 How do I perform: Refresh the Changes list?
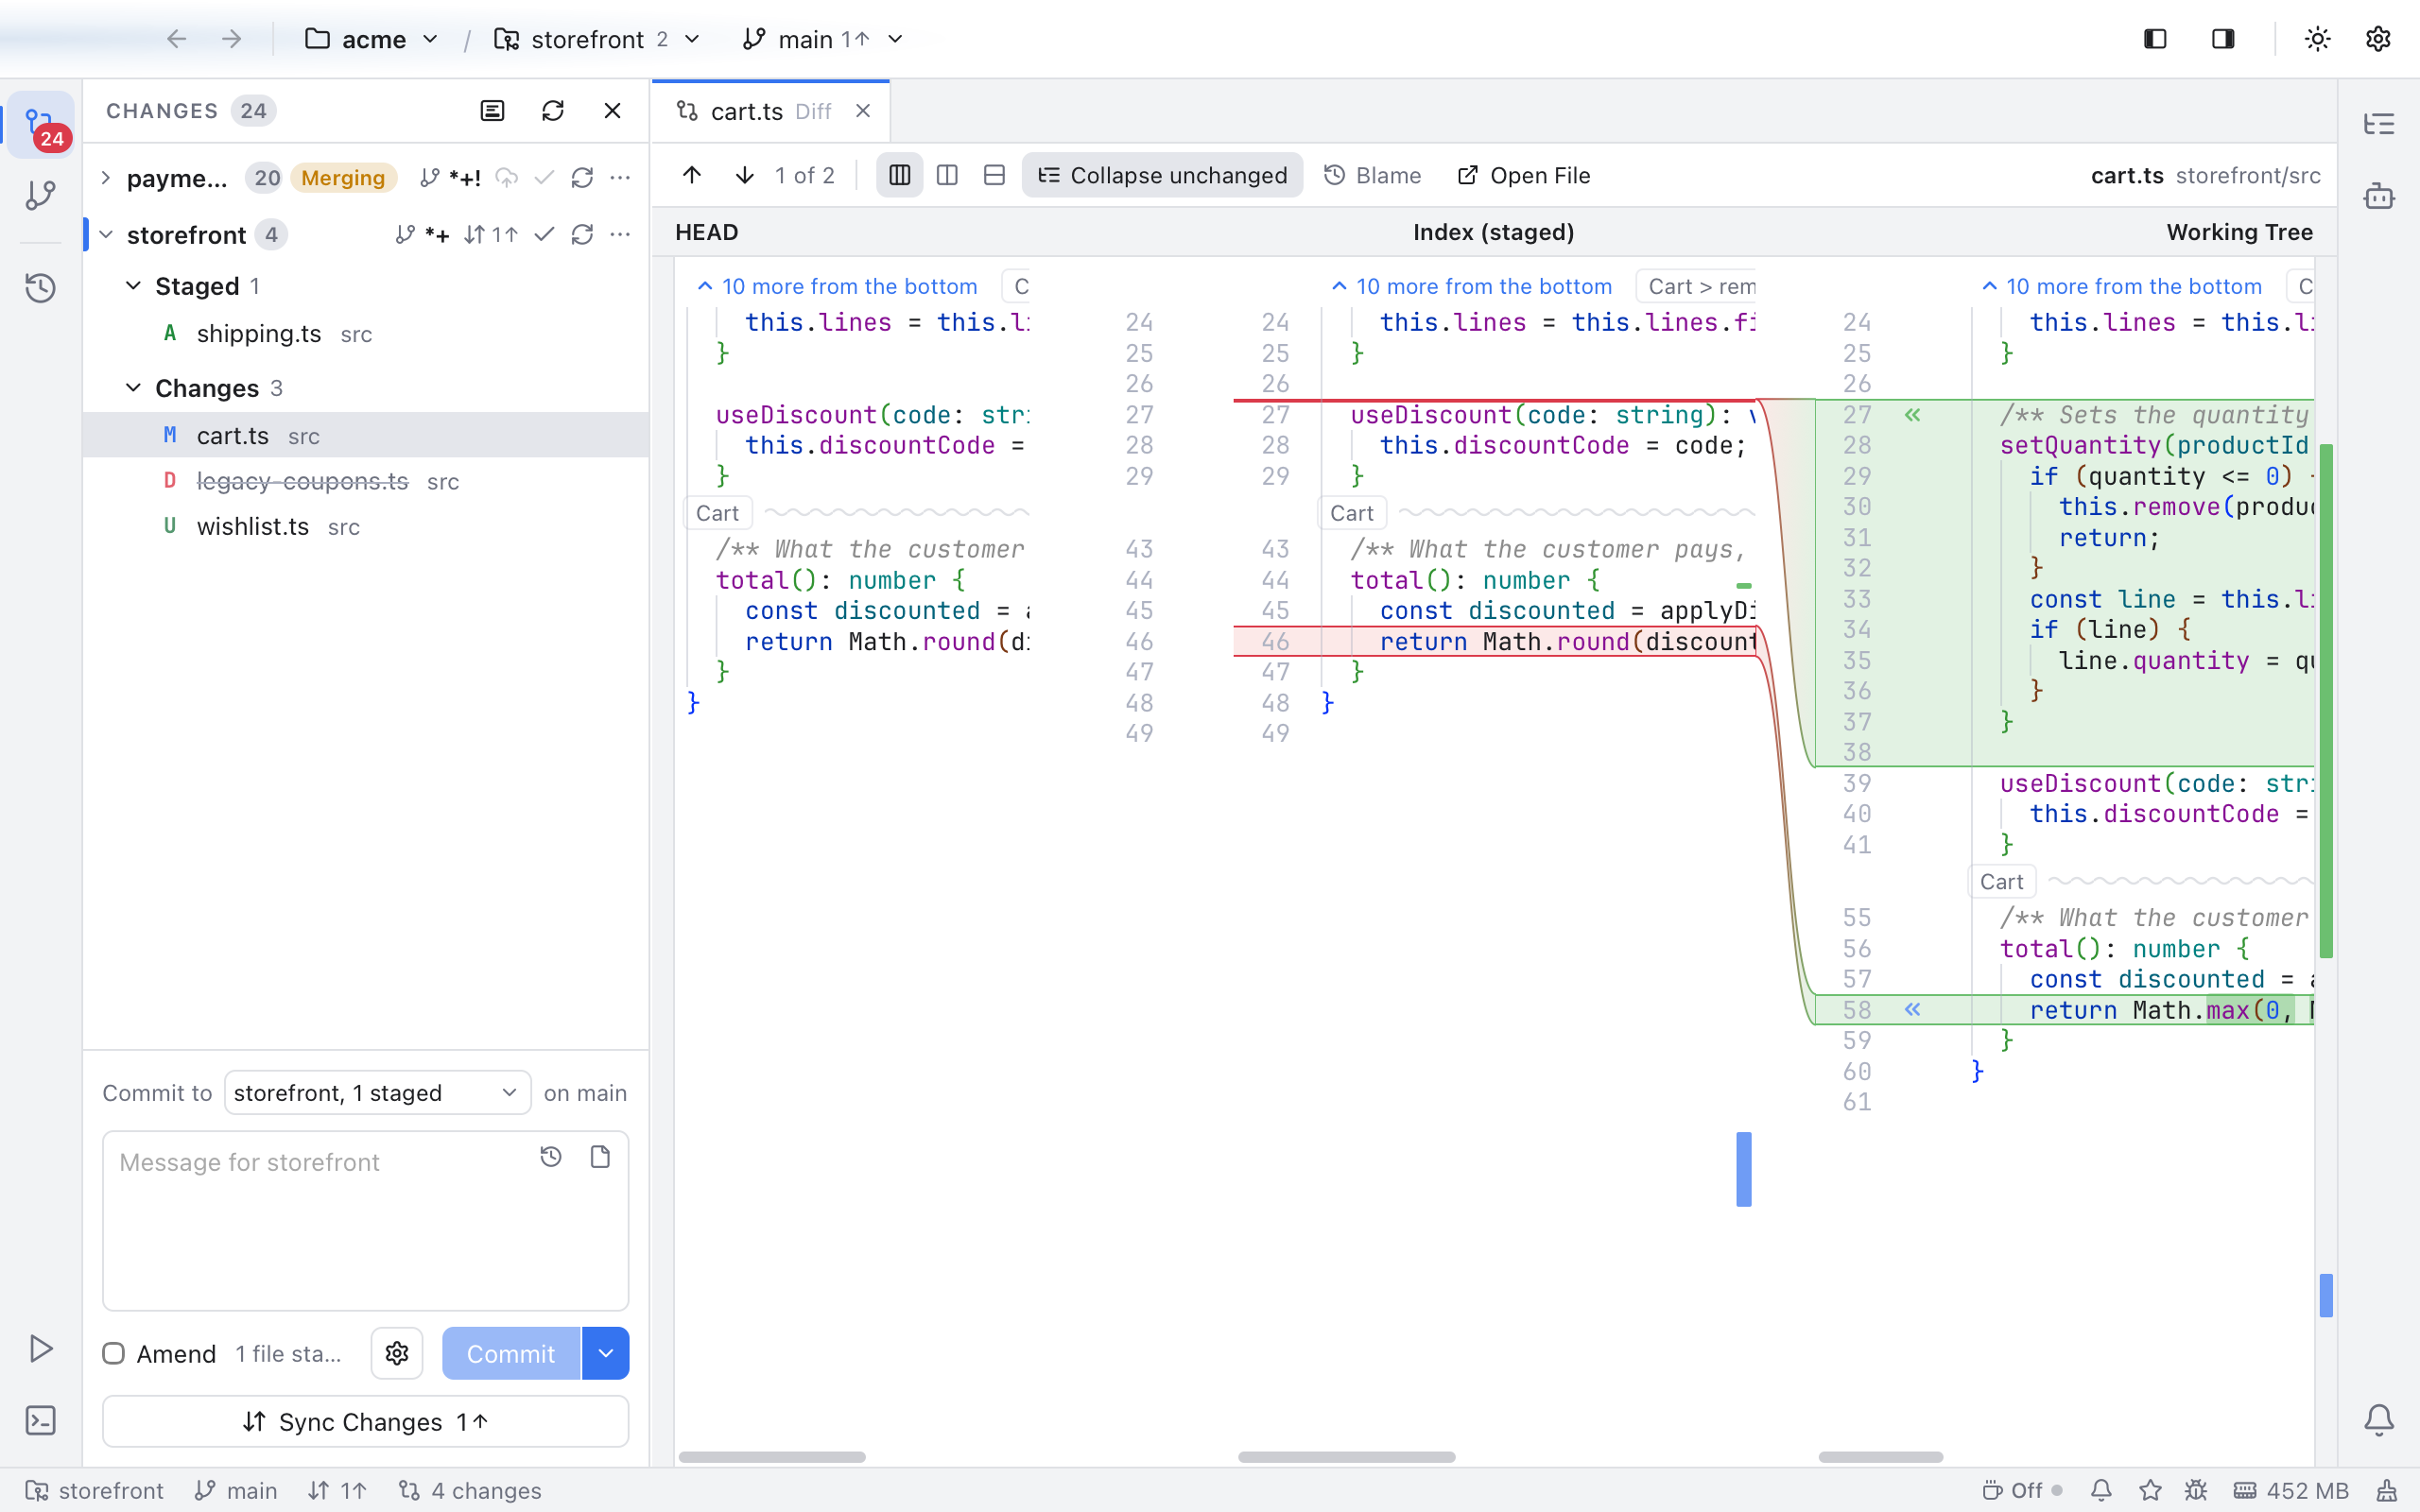coord(553,111)
